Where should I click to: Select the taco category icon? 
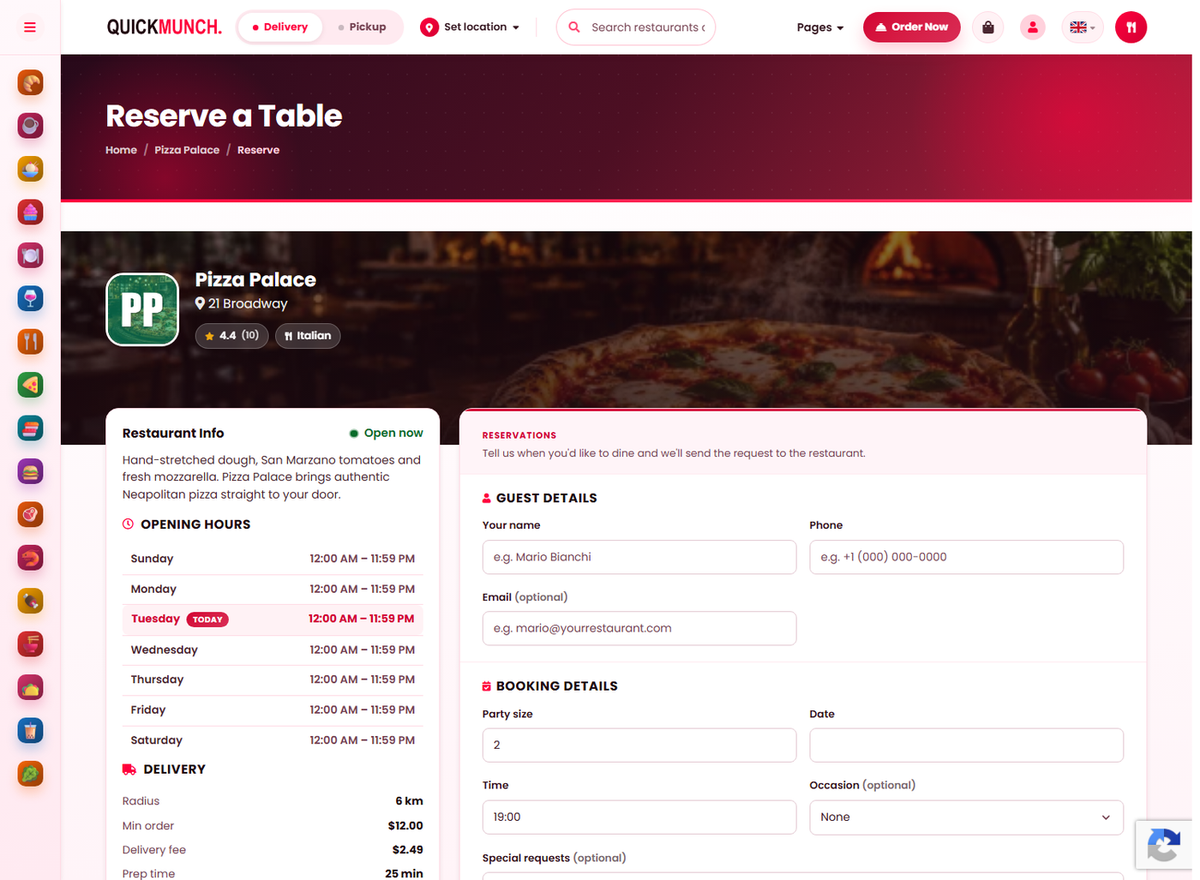[30, 687]
